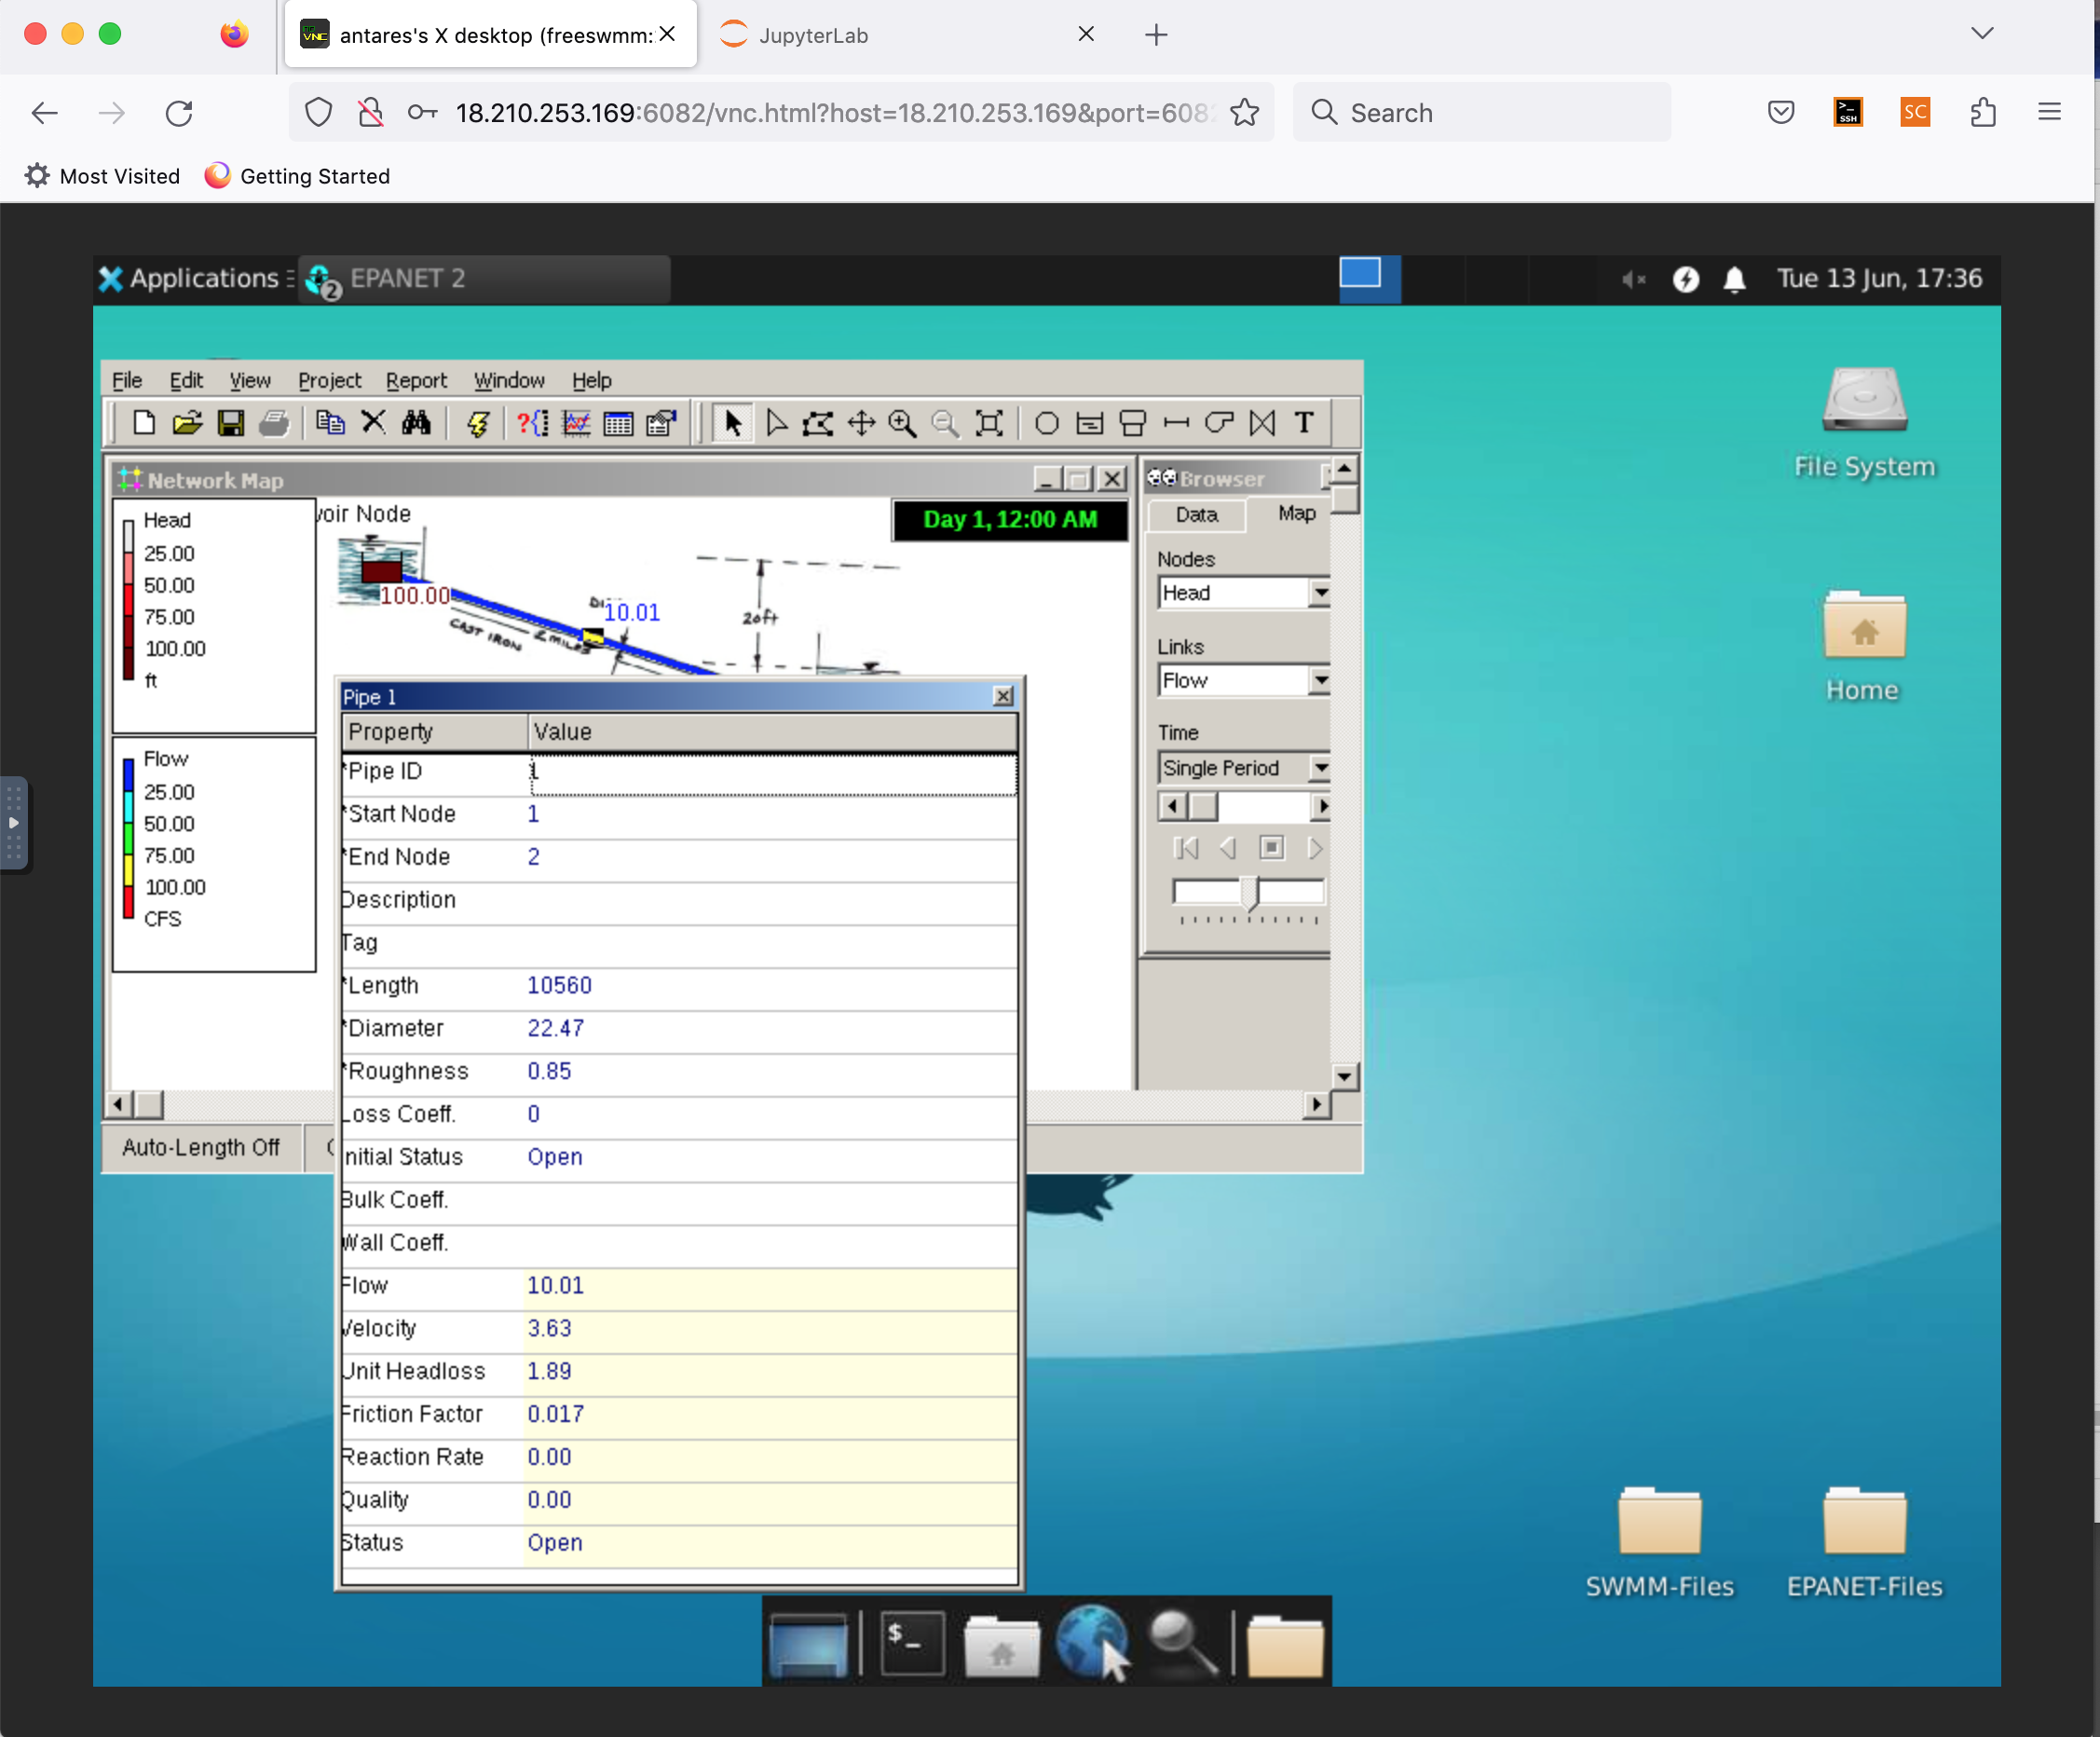Select the Select Object arrow tool

(733, 424)
